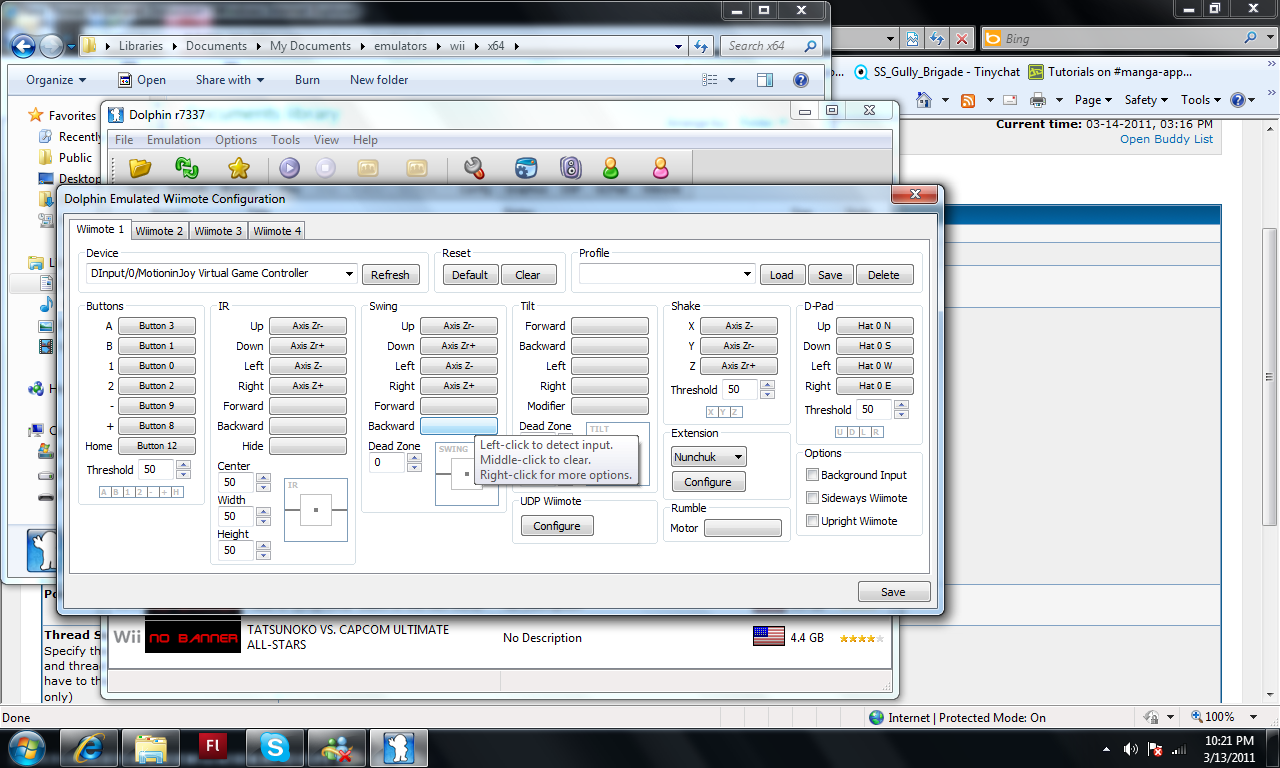Viewport: 1280px width, 768px height.
Task: Click the Default reset button
Action: point(470,275)
